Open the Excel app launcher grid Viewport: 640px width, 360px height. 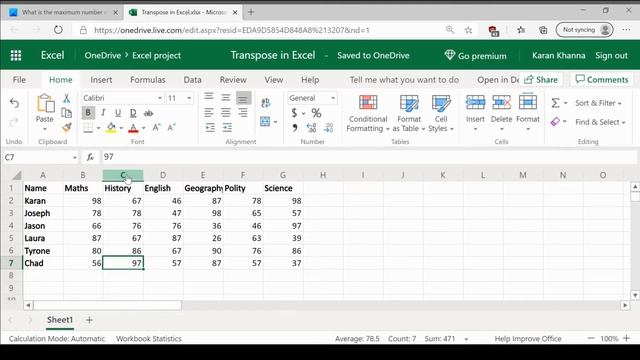(16, 55)
